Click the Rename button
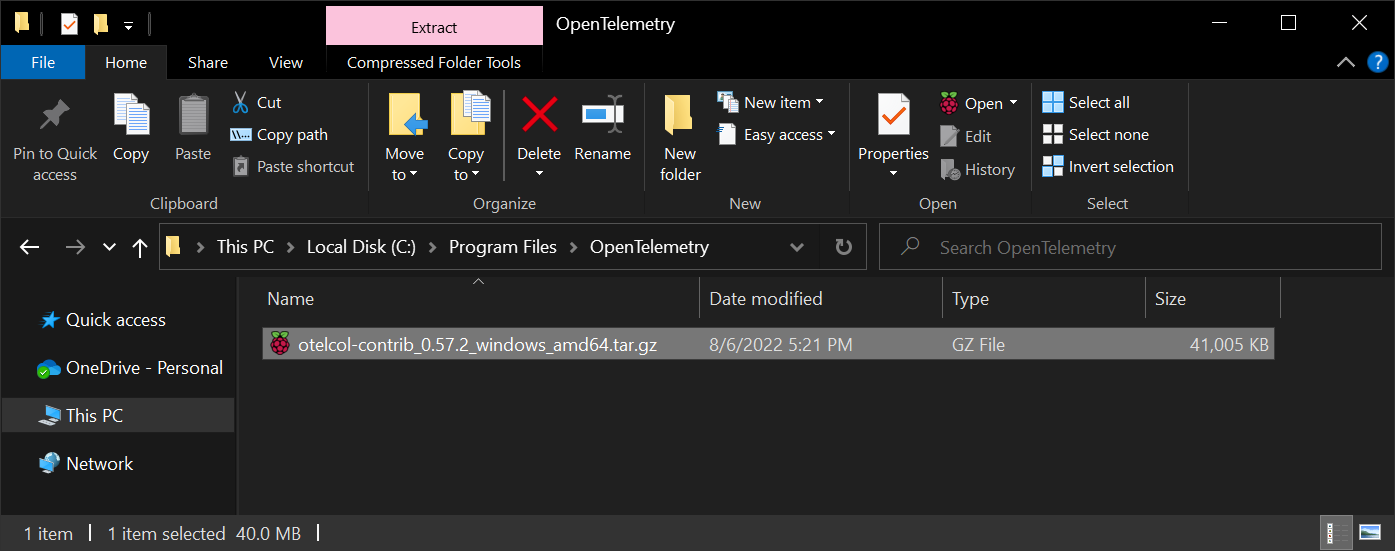This screenshot has width=1395, height=551. (x=602, y=128)
